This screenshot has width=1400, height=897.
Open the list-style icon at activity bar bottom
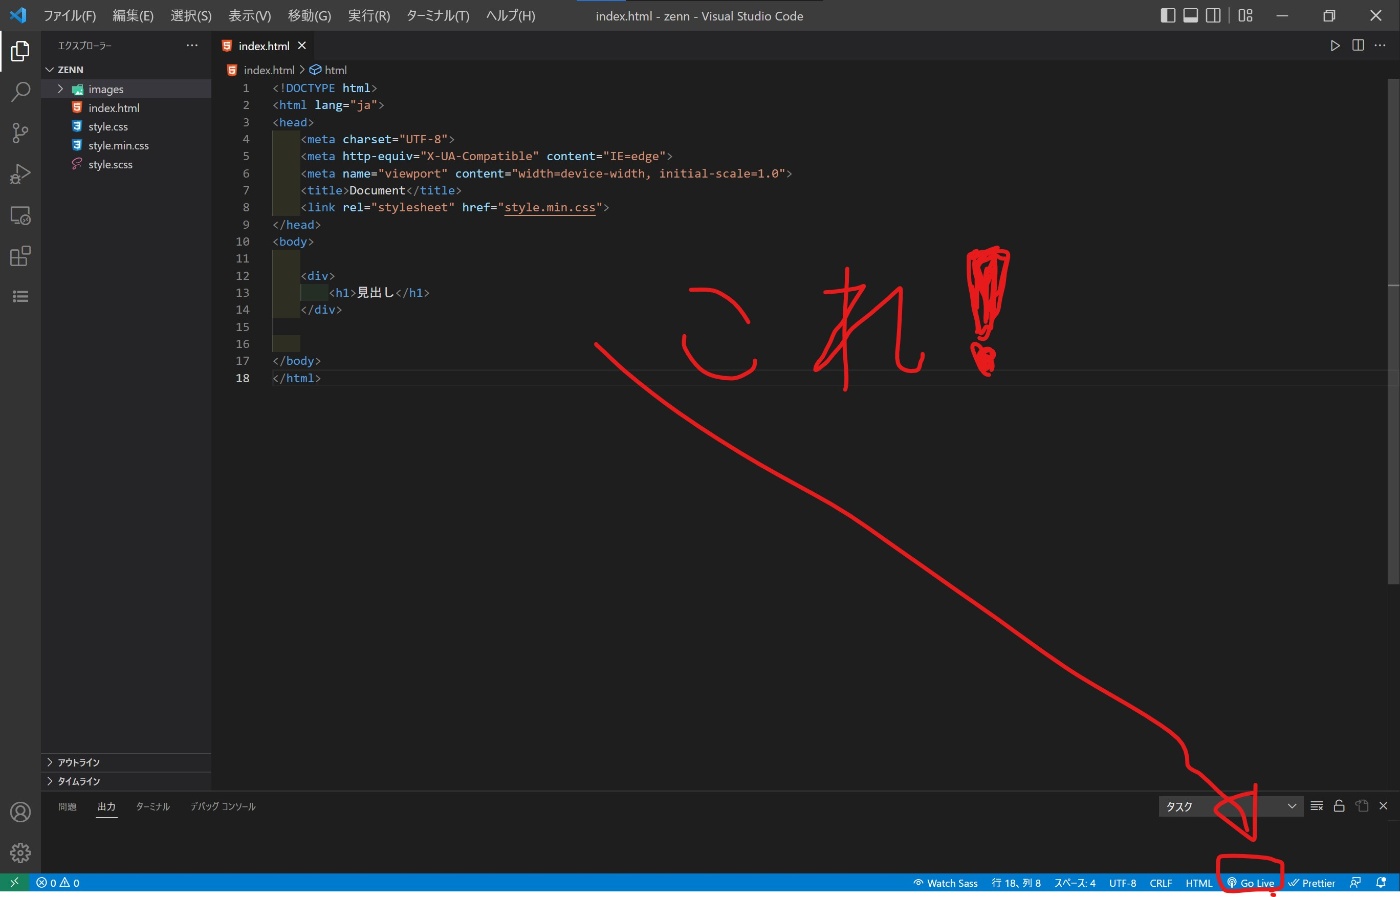pos(20,297)
